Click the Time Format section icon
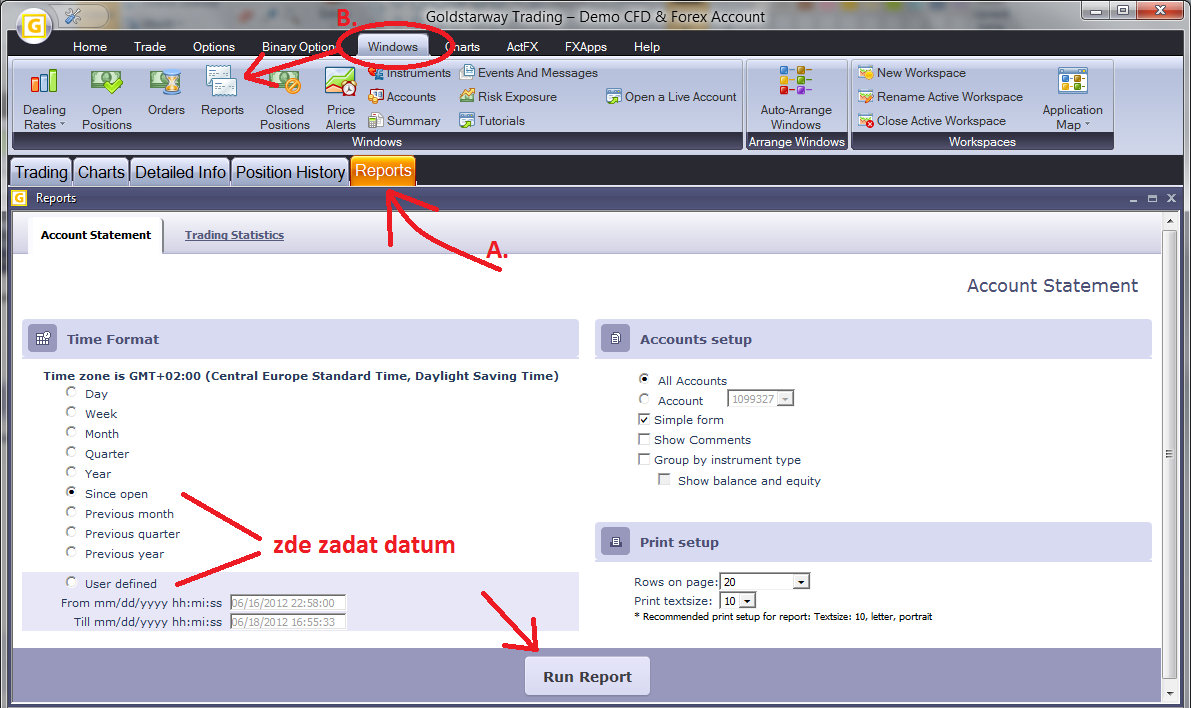Viewport: 1191px width, 708px height. (x=43, y=339)
